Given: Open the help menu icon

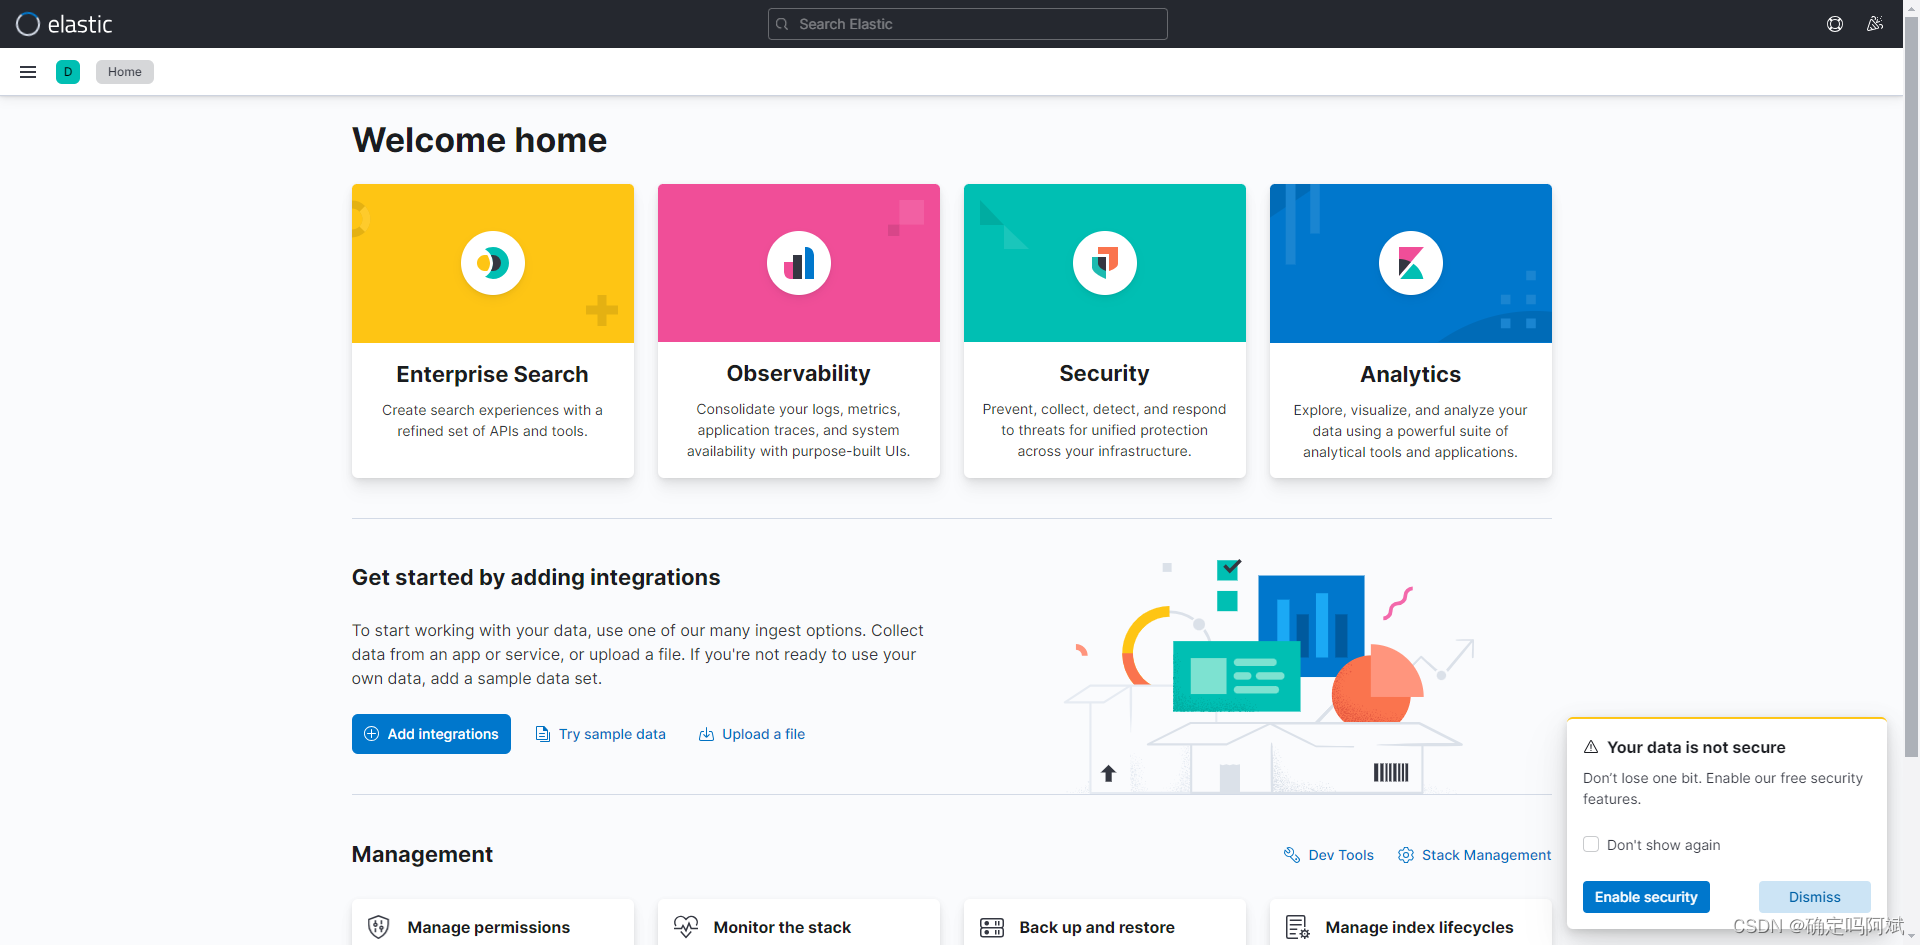Looking at the screenshot, I should click(1835, 24).
